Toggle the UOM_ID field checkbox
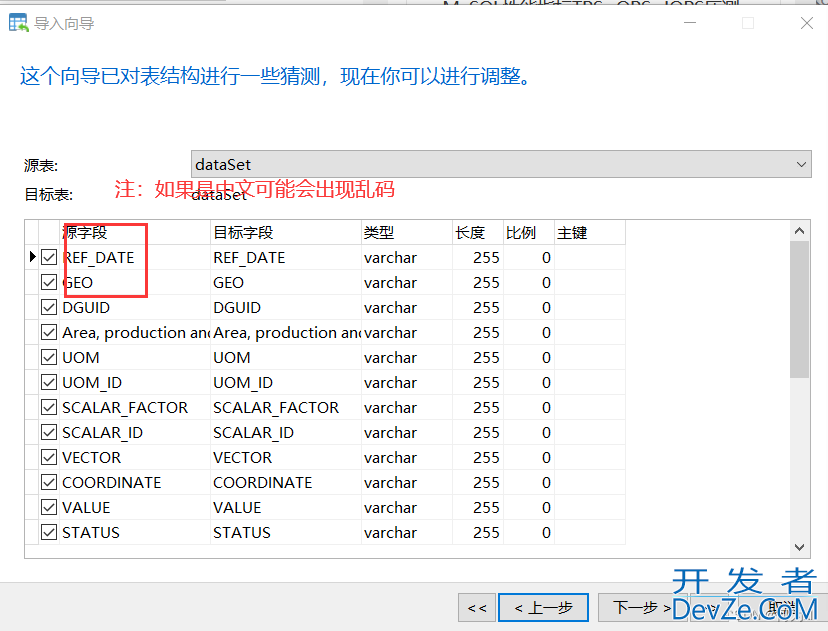Image resolution: width=828 pixels, height=631 pixels. (x=49, y=382)
